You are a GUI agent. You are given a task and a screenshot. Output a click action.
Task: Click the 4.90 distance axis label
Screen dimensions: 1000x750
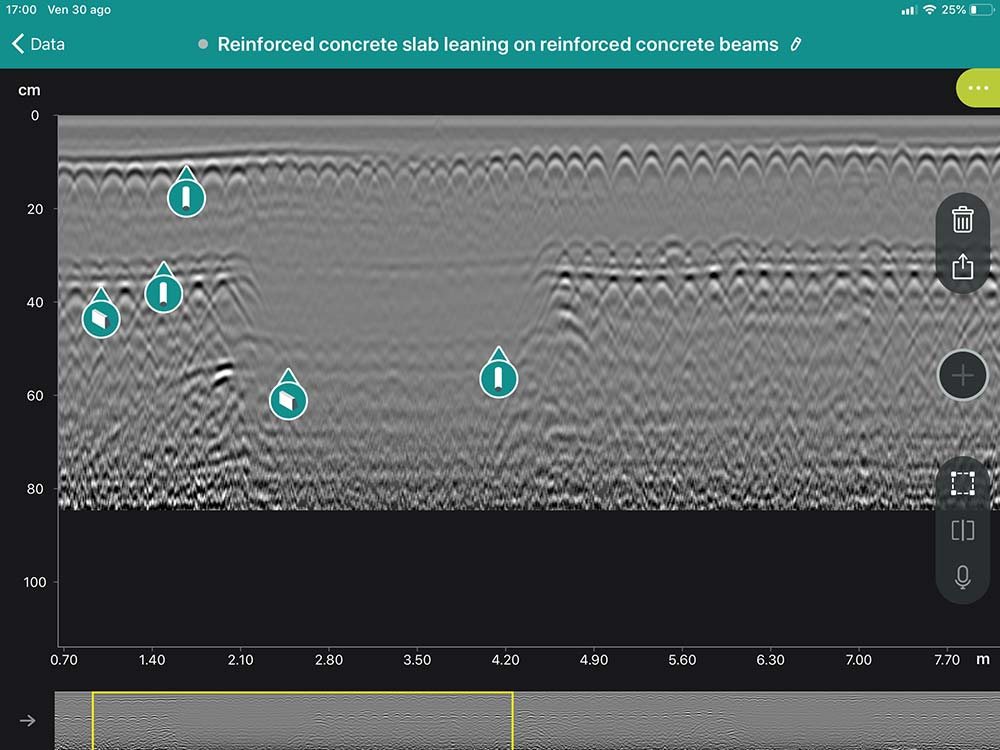[594, 659]
